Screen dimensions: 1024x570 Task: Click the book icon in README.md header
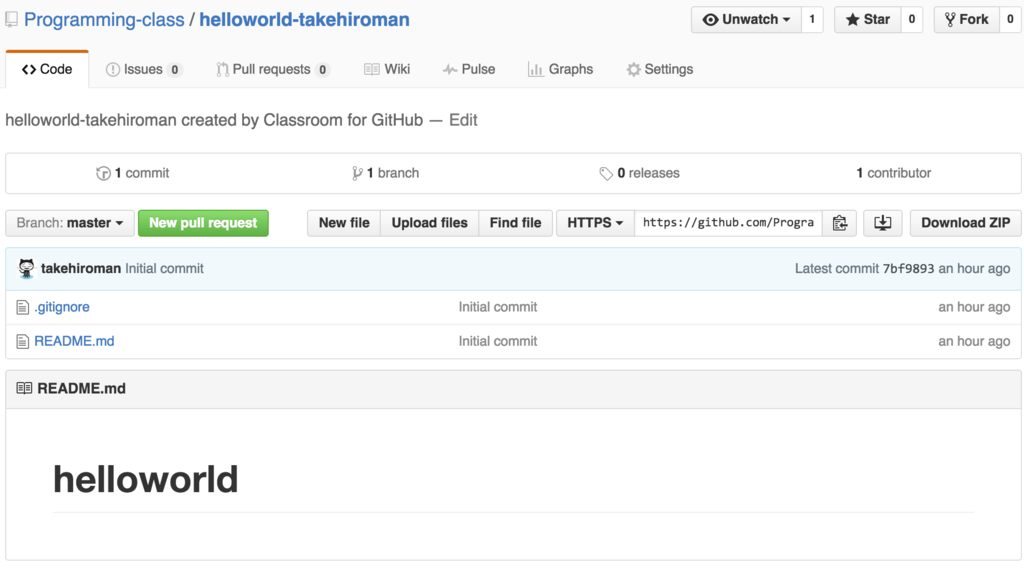coord(24,388)
